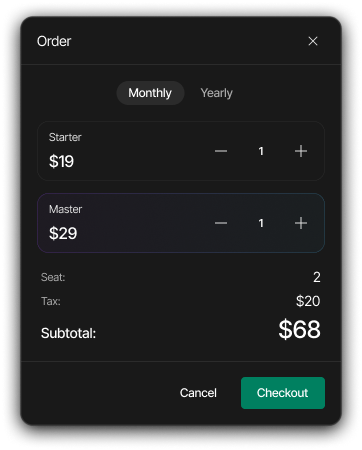Click the Seat count value
The height and width of the screenshot is (450, 362).
pos(317,277)
